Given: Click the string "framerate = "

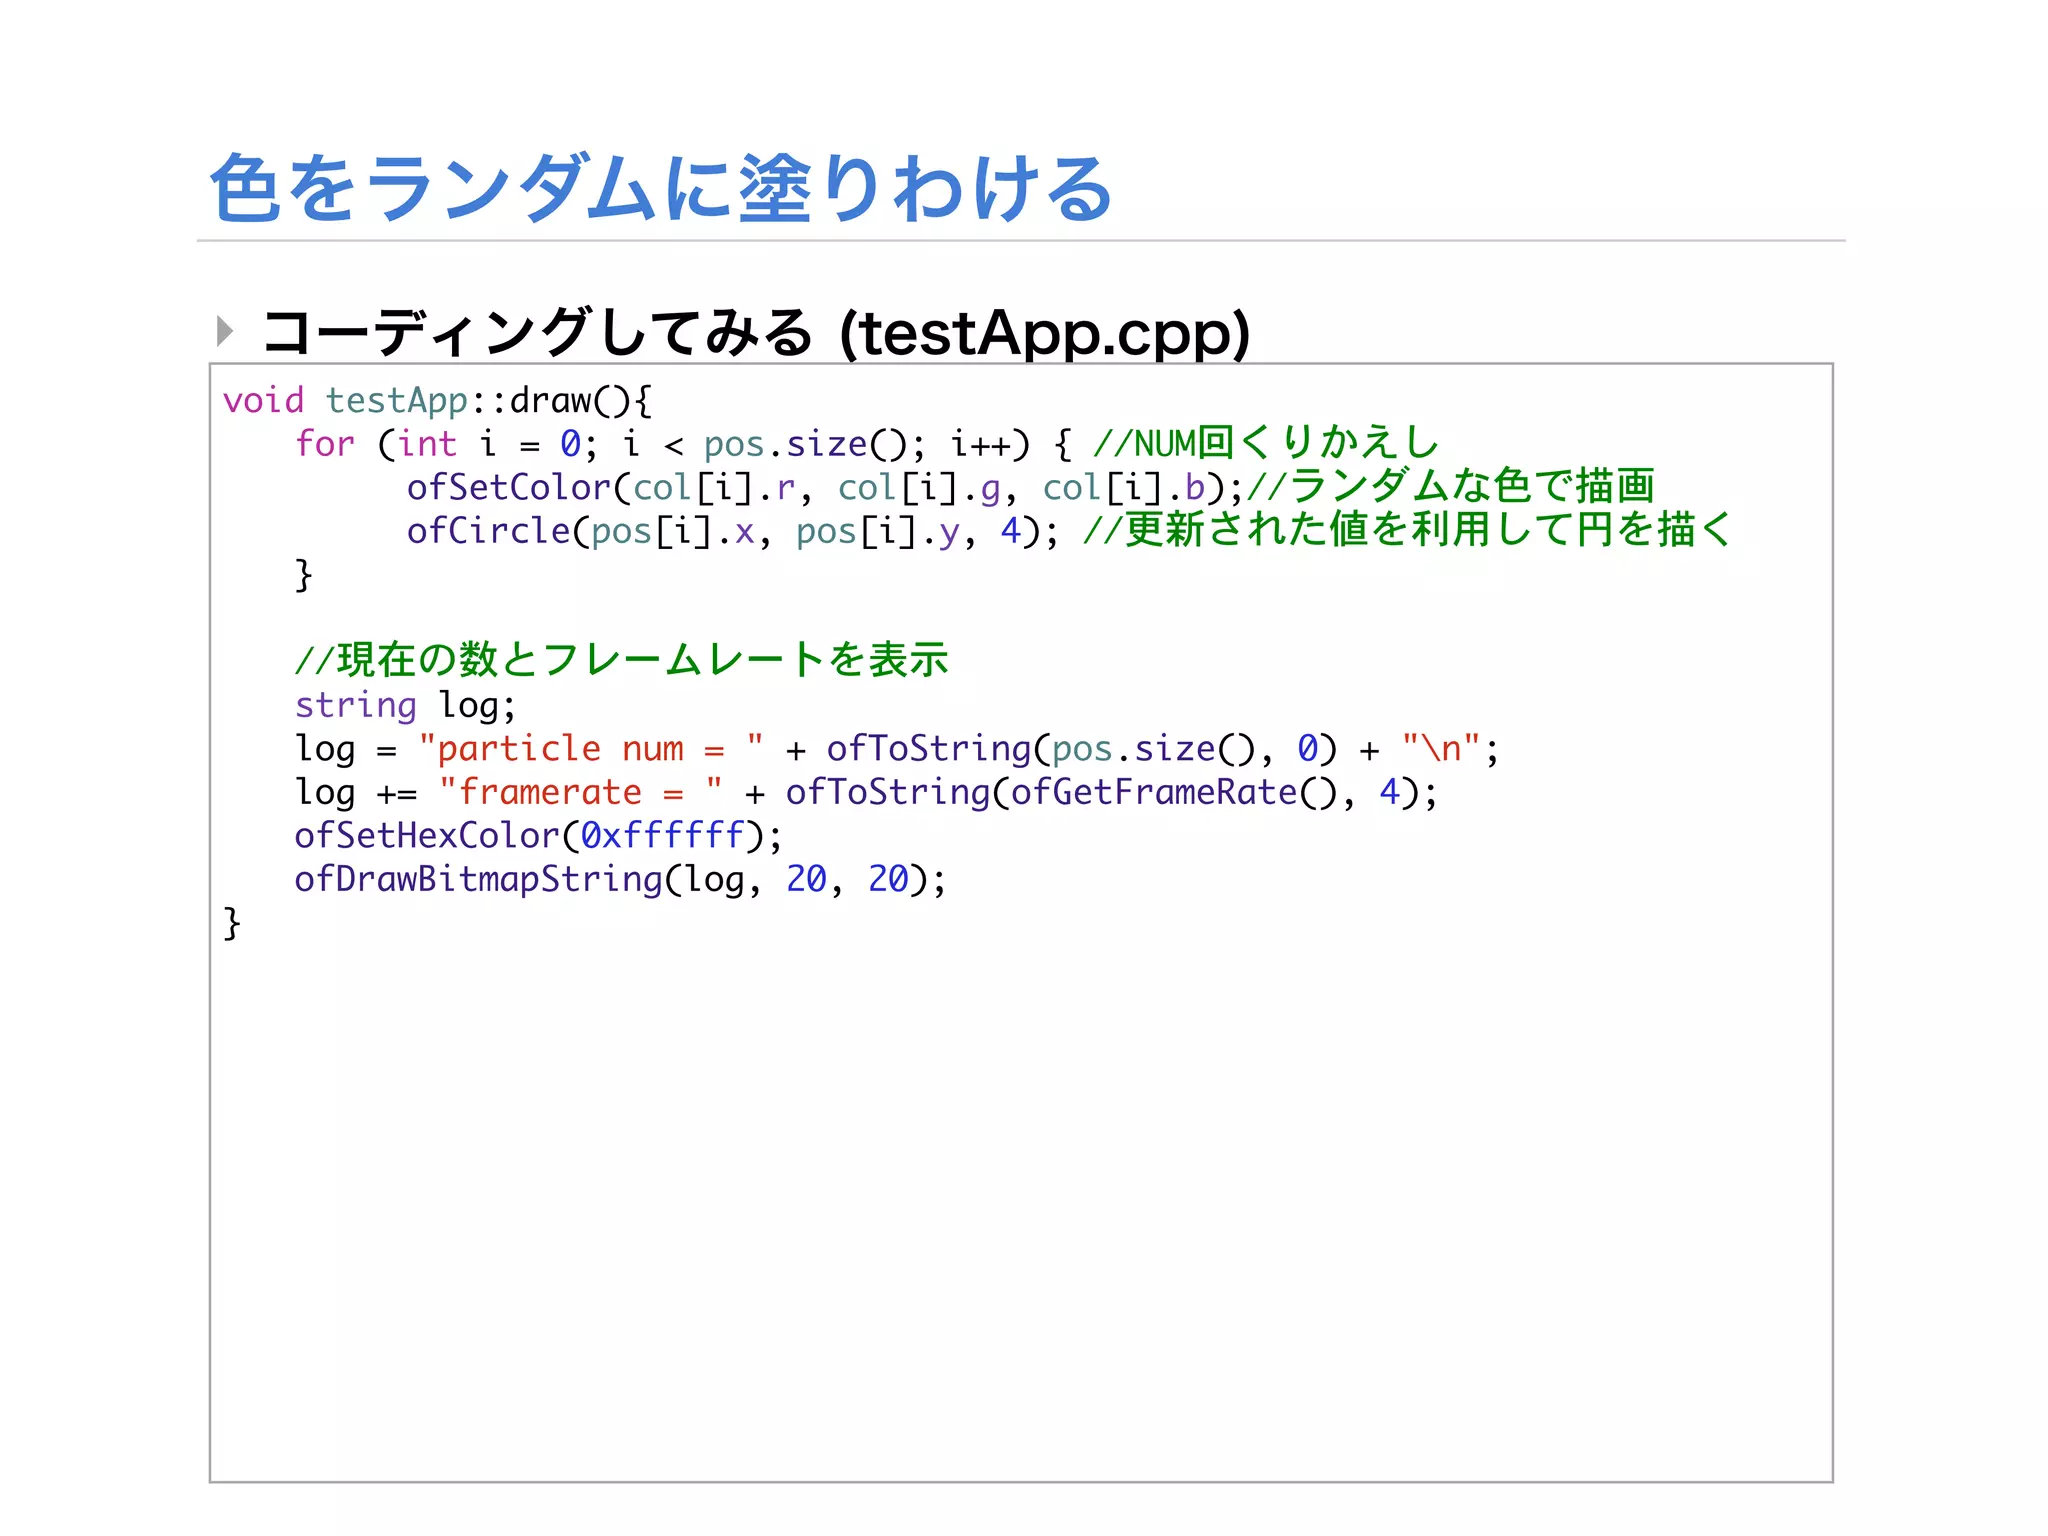Looking at the screenshot, I should pyautogui.click(x=581, y=792).
